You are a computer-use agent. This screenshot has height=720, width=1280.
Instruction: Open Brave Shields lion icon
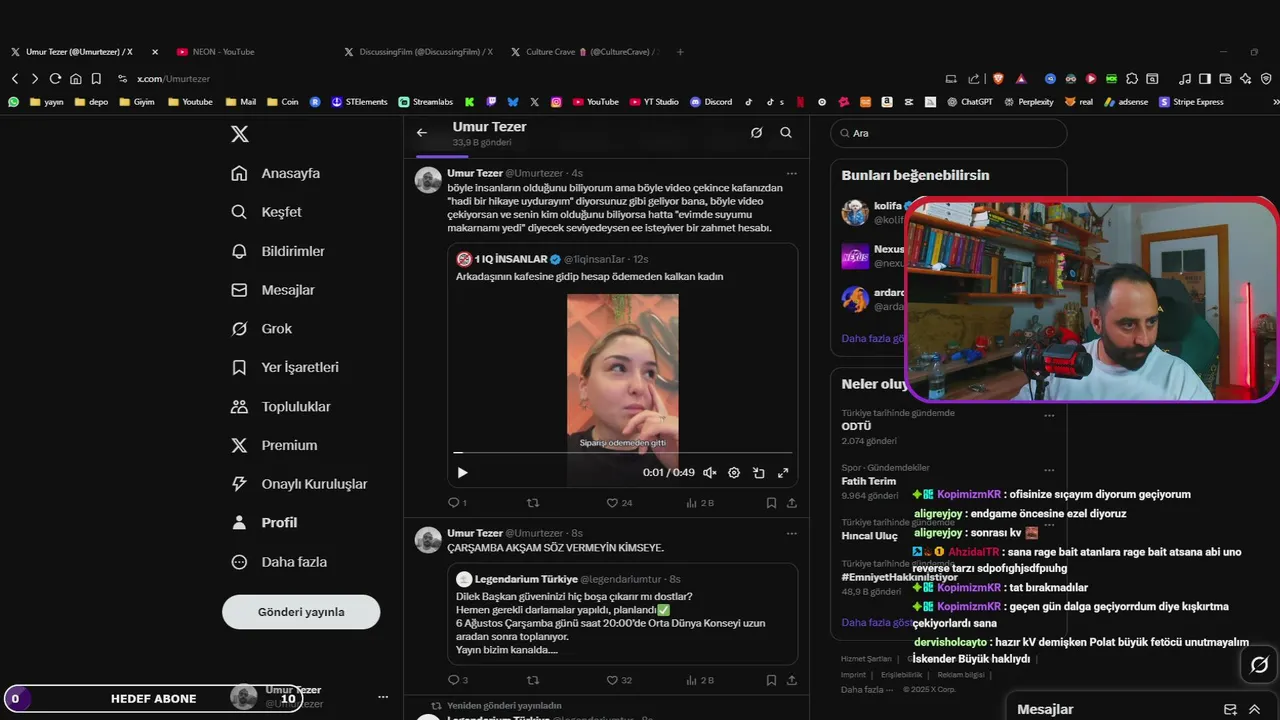998,79
